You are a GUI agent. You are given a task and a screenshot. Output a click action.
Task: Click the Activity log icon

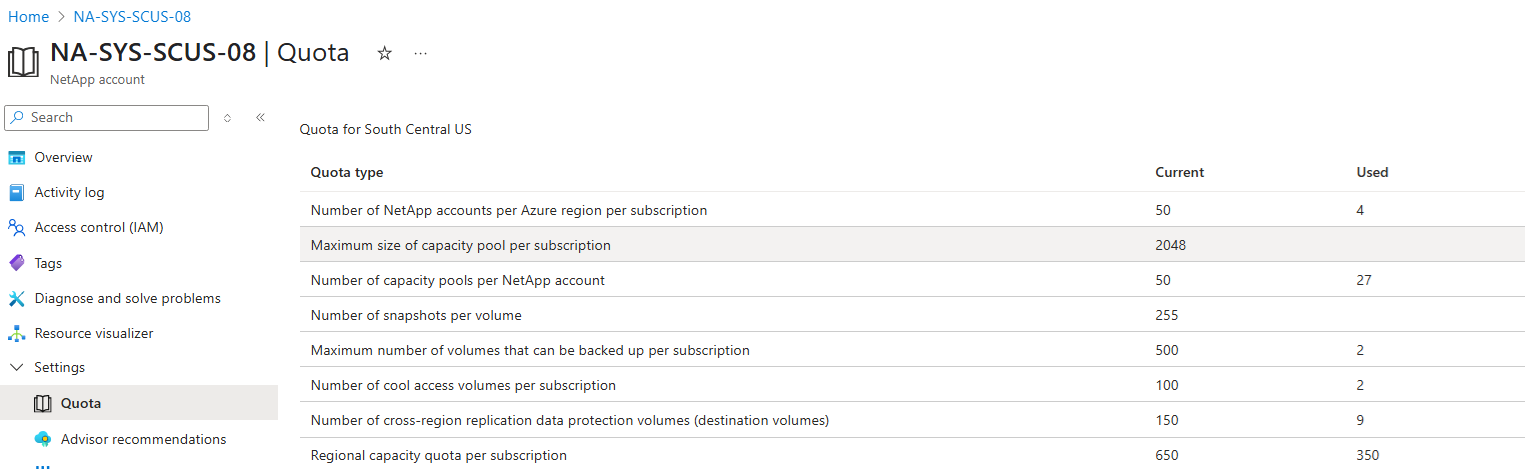coord(16,193)
